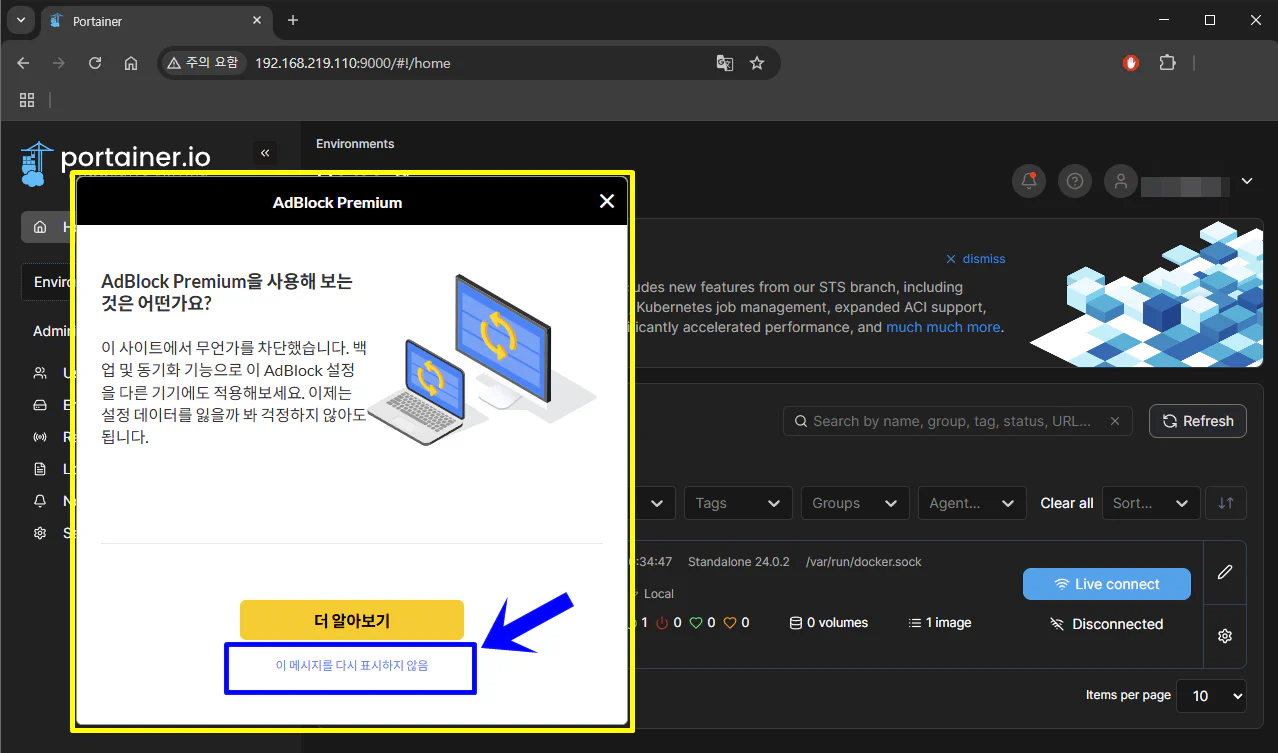Click the '0 volumes' text
Image resolution: width=1278 pixels, height=753 pixels.
click(x=838, y=622)
